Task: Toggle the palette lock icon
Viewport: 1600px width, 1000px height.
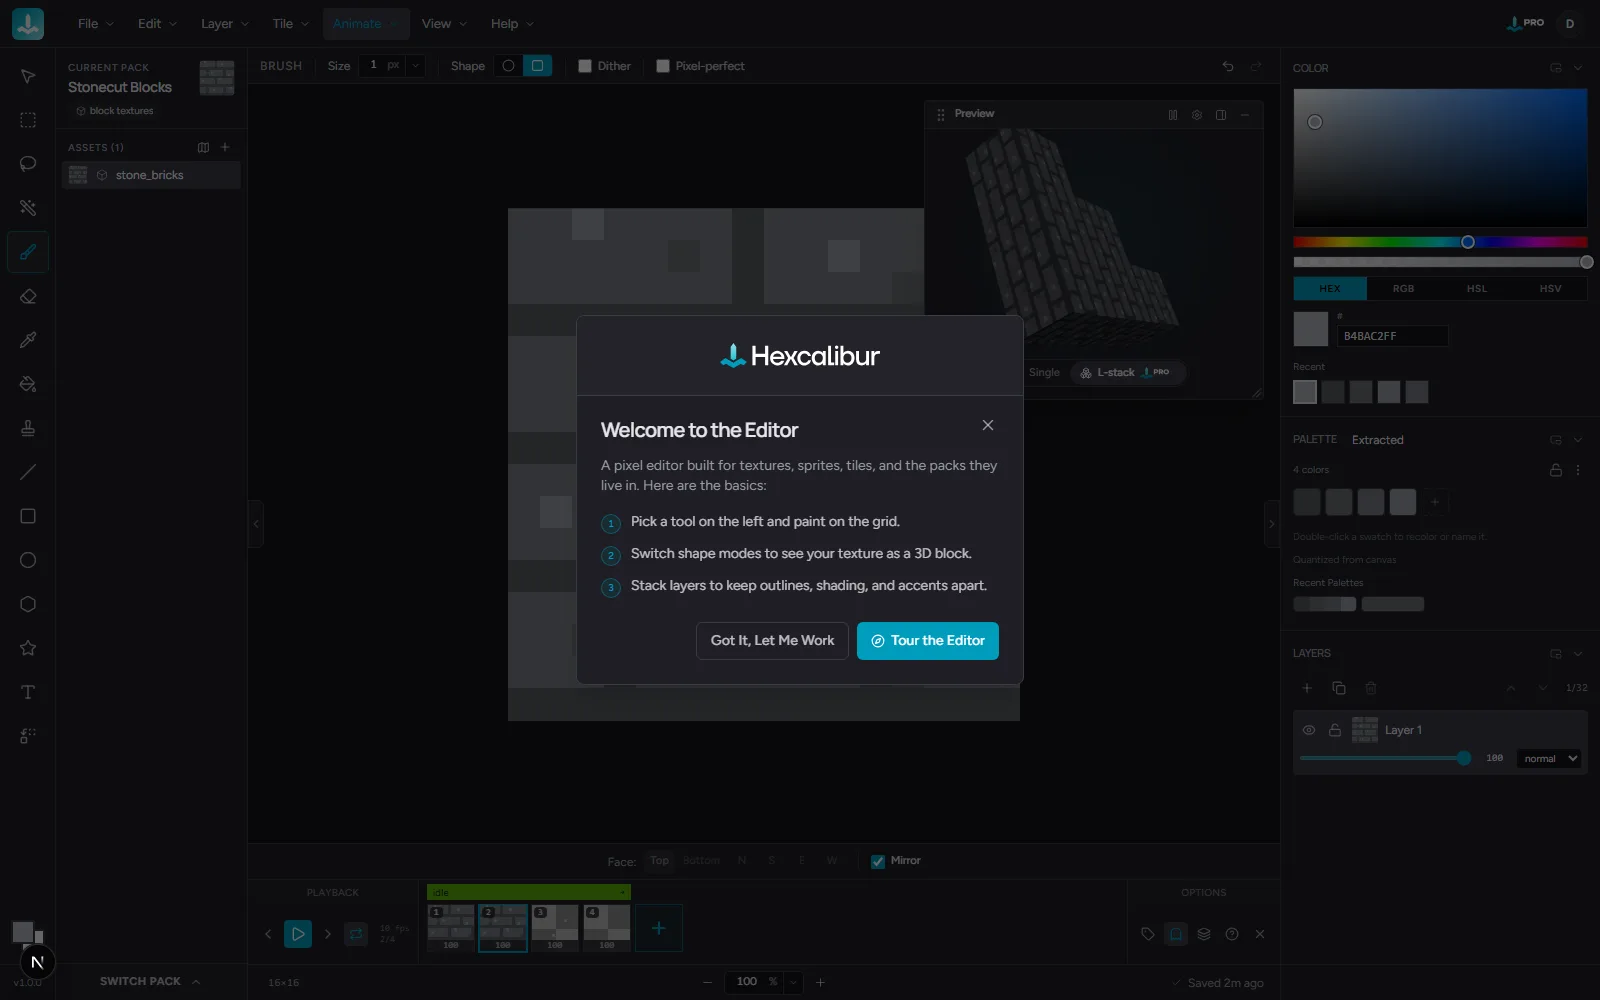Action: (x=1556, y=470)
